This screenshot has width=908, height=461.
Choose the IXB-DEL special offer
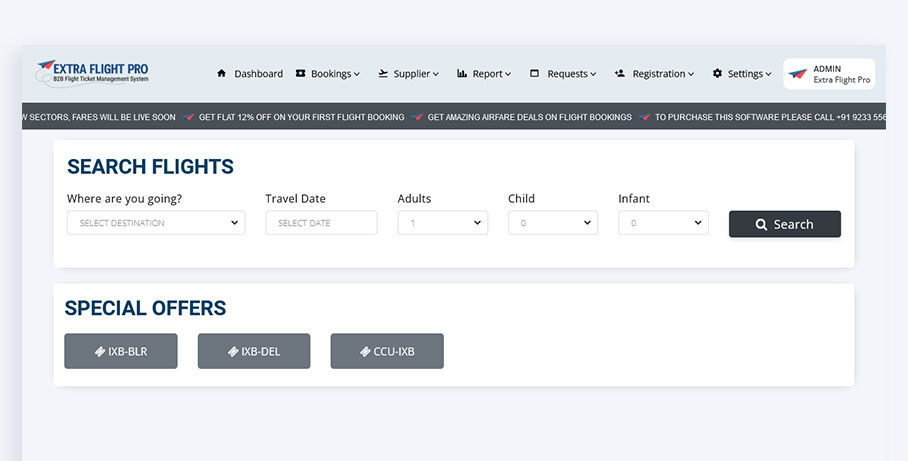[x=254, y=351]
